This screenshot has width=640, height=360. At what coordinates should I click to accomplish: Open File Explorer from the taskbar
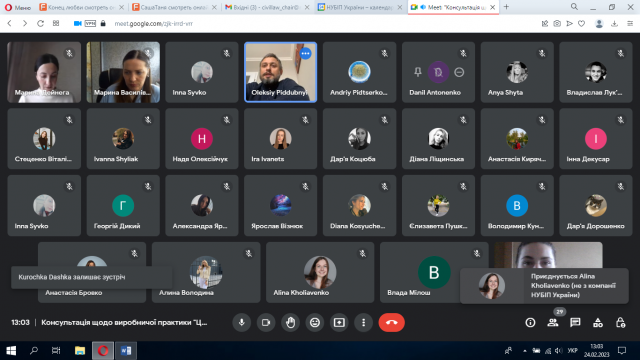[x=80, y=351]
